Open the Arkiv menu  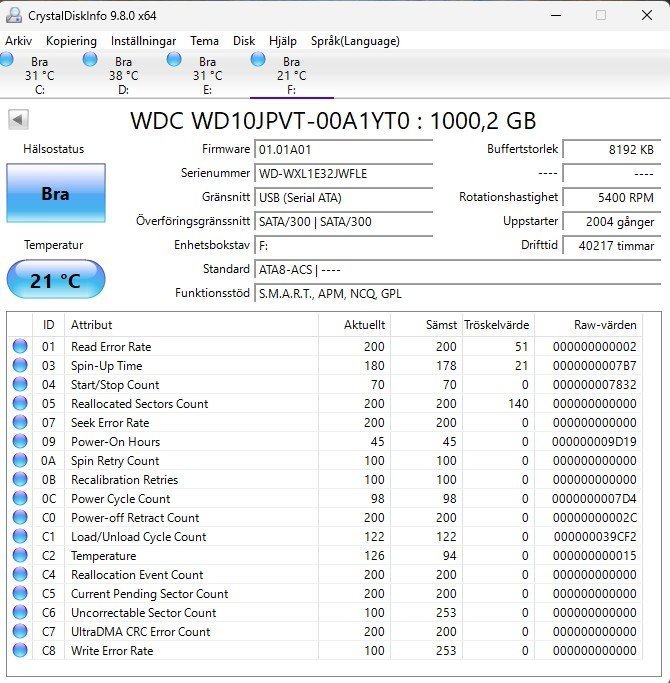(x=19, y=41)
